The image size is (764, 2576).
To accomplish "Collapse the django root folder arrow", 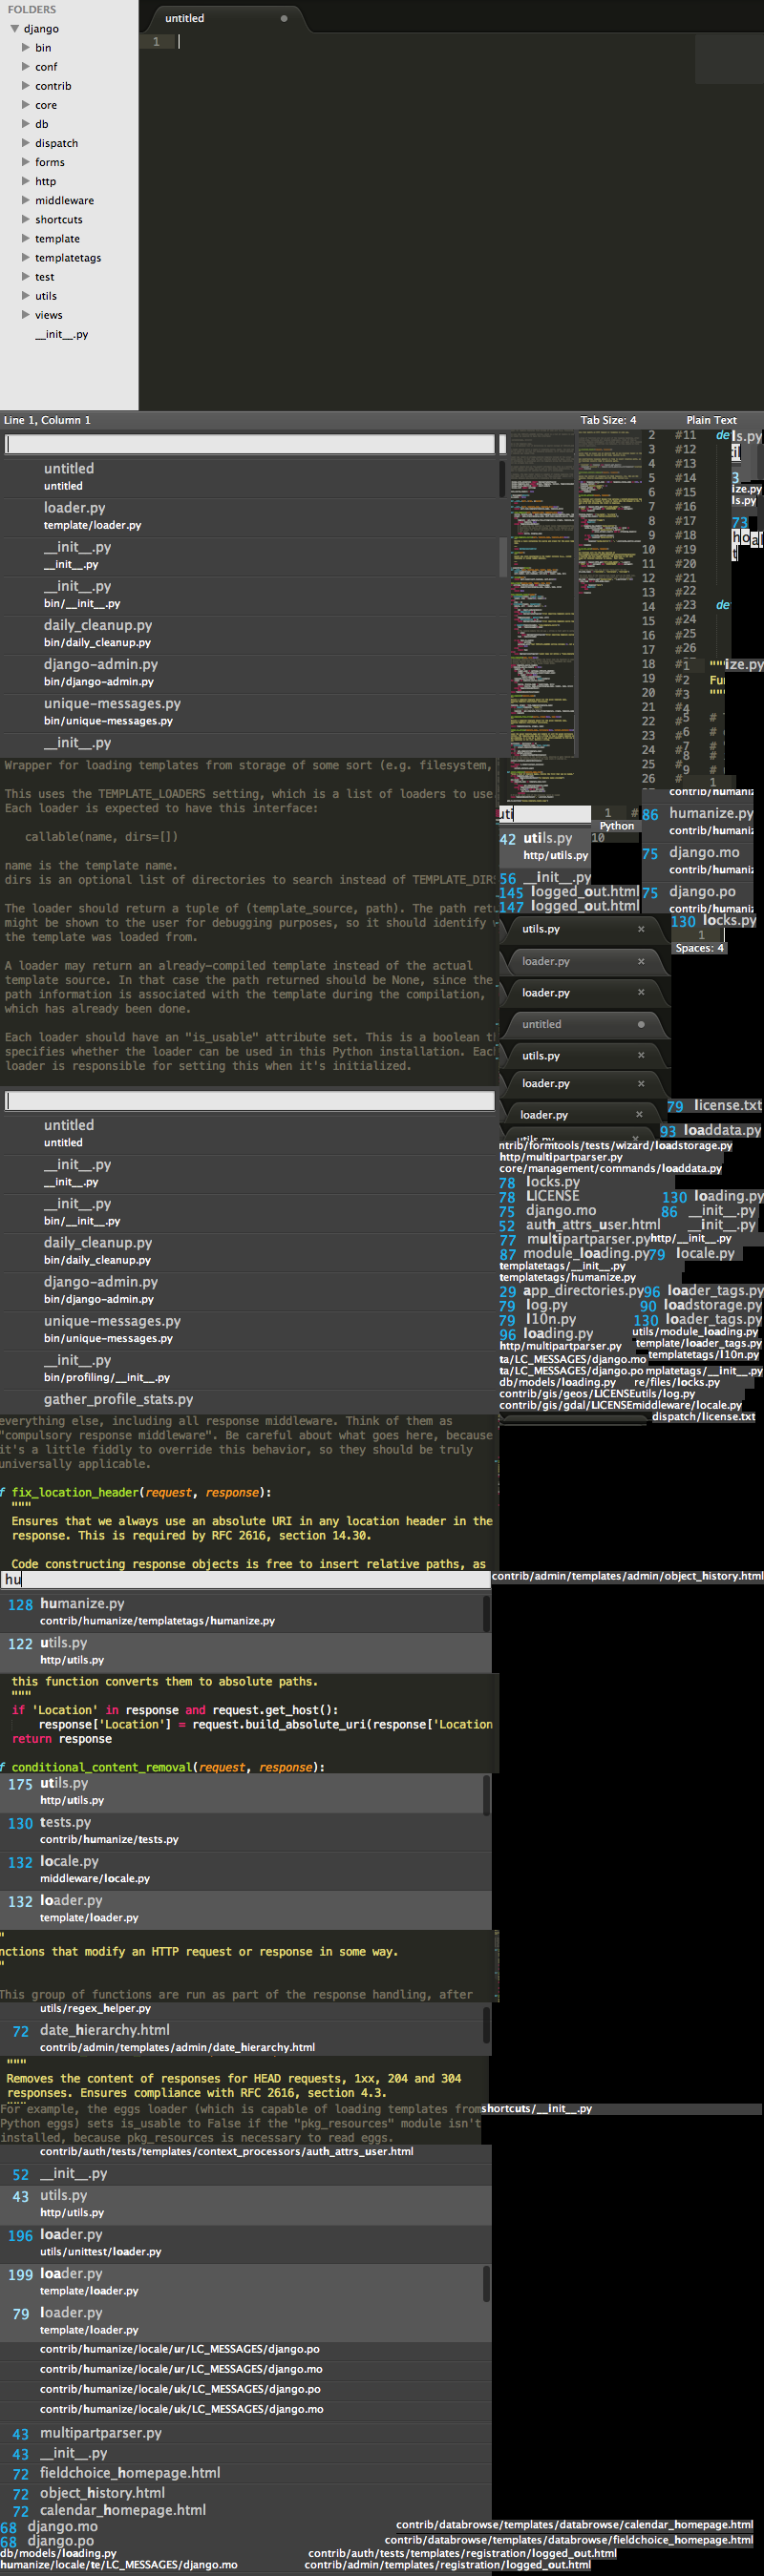I will pyautogui.click(x=15, y=29).
